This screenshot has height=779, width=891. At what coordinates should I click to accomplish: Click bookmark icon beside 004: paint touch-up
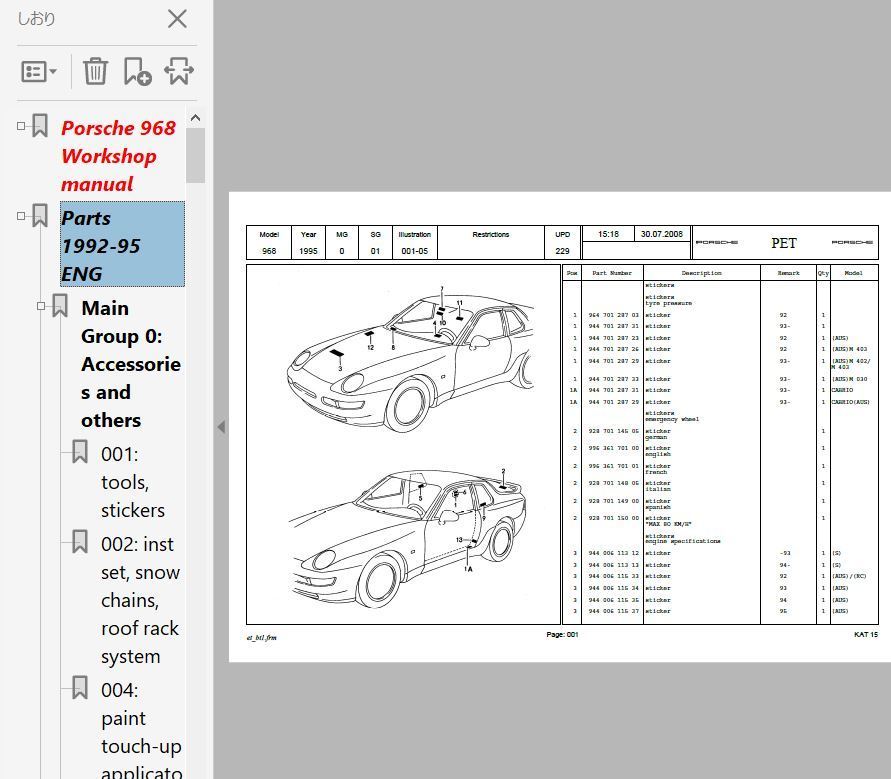80,688
